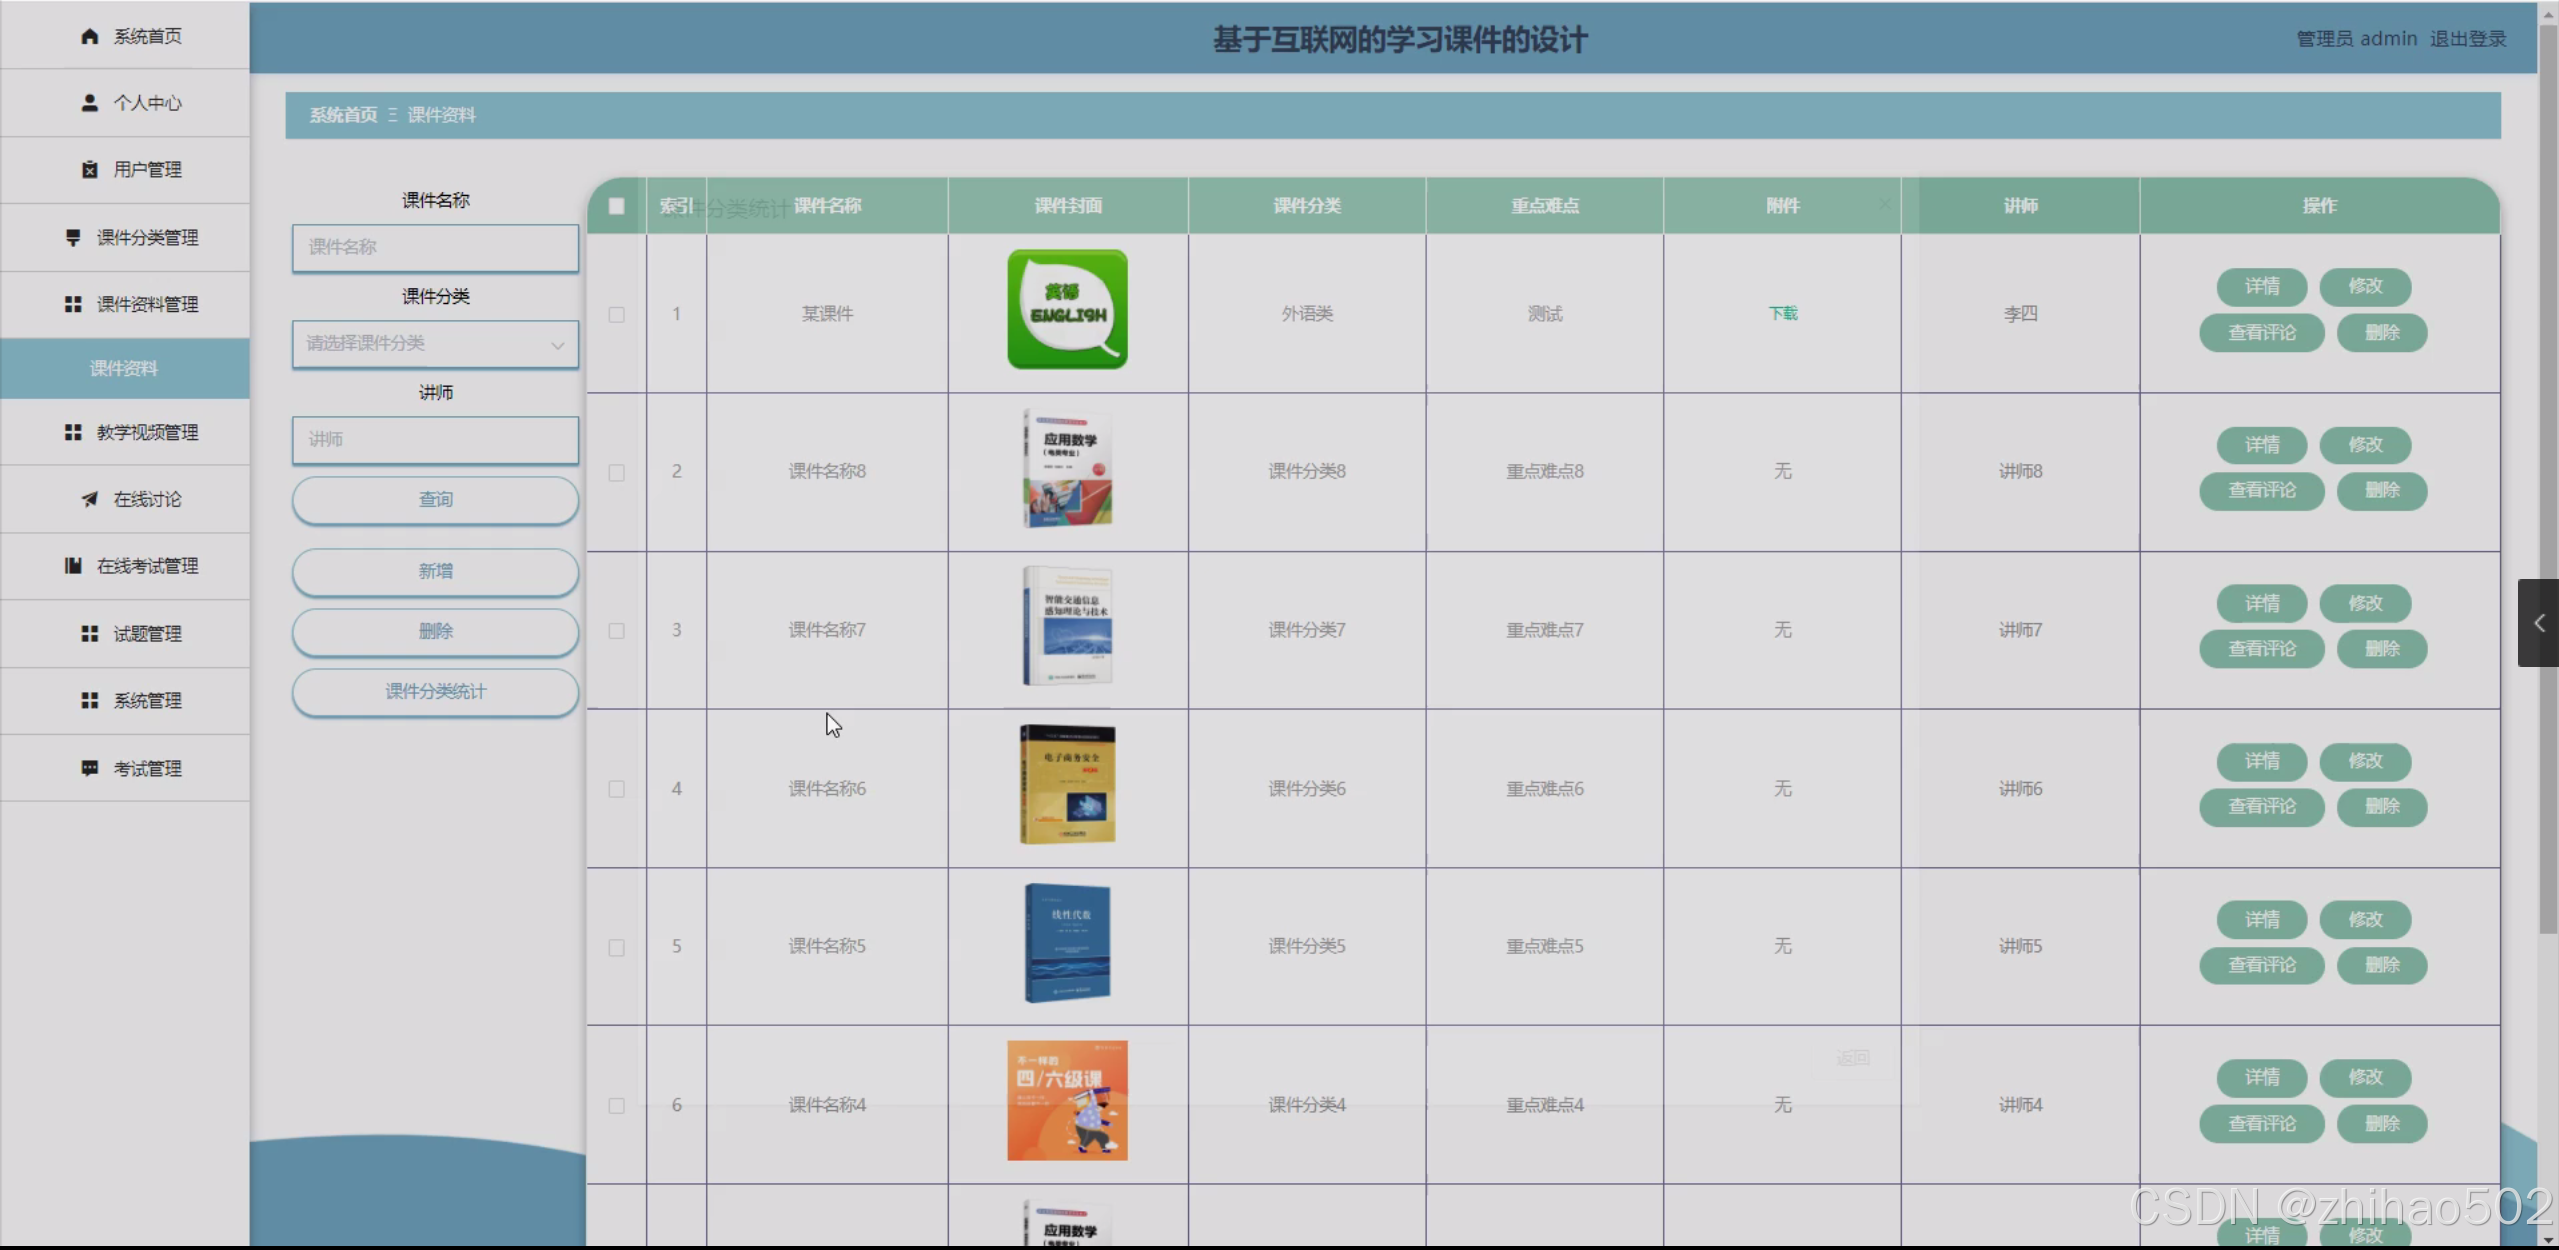Click the chat bubble icon for 考试管理

(89, 768)
